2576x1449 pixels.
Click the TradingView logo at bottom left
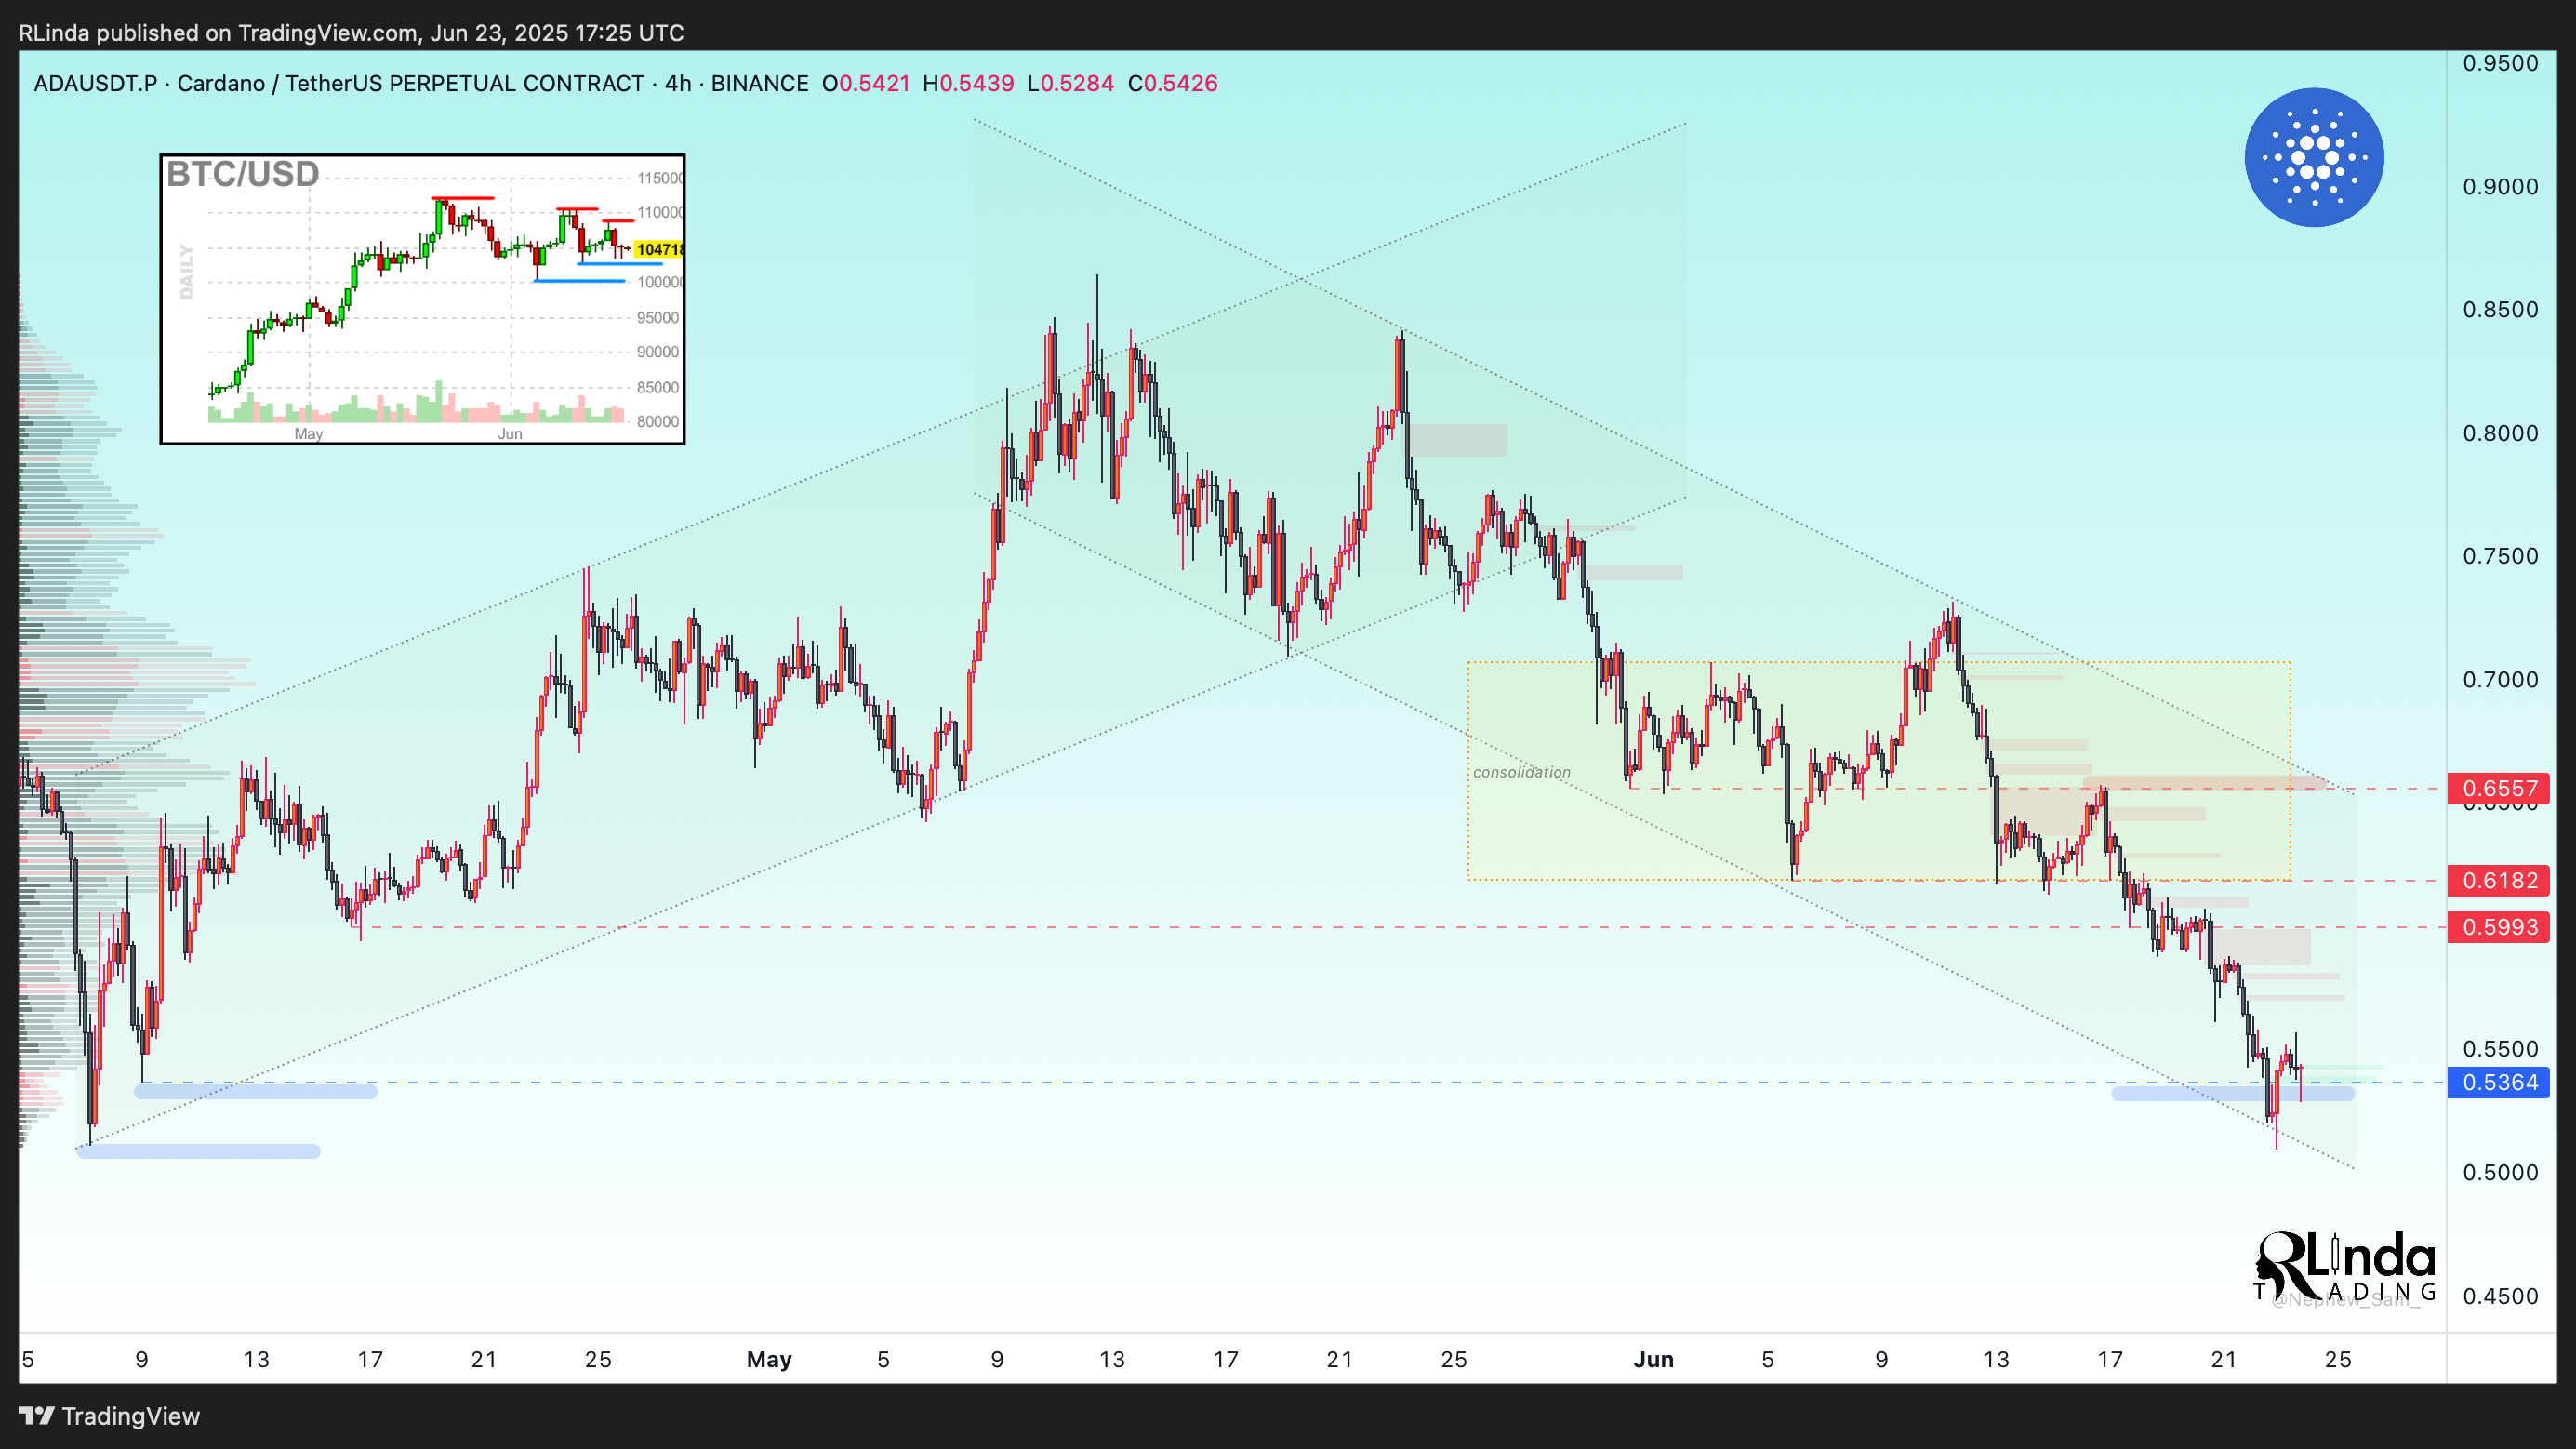tap(109, 1416)
